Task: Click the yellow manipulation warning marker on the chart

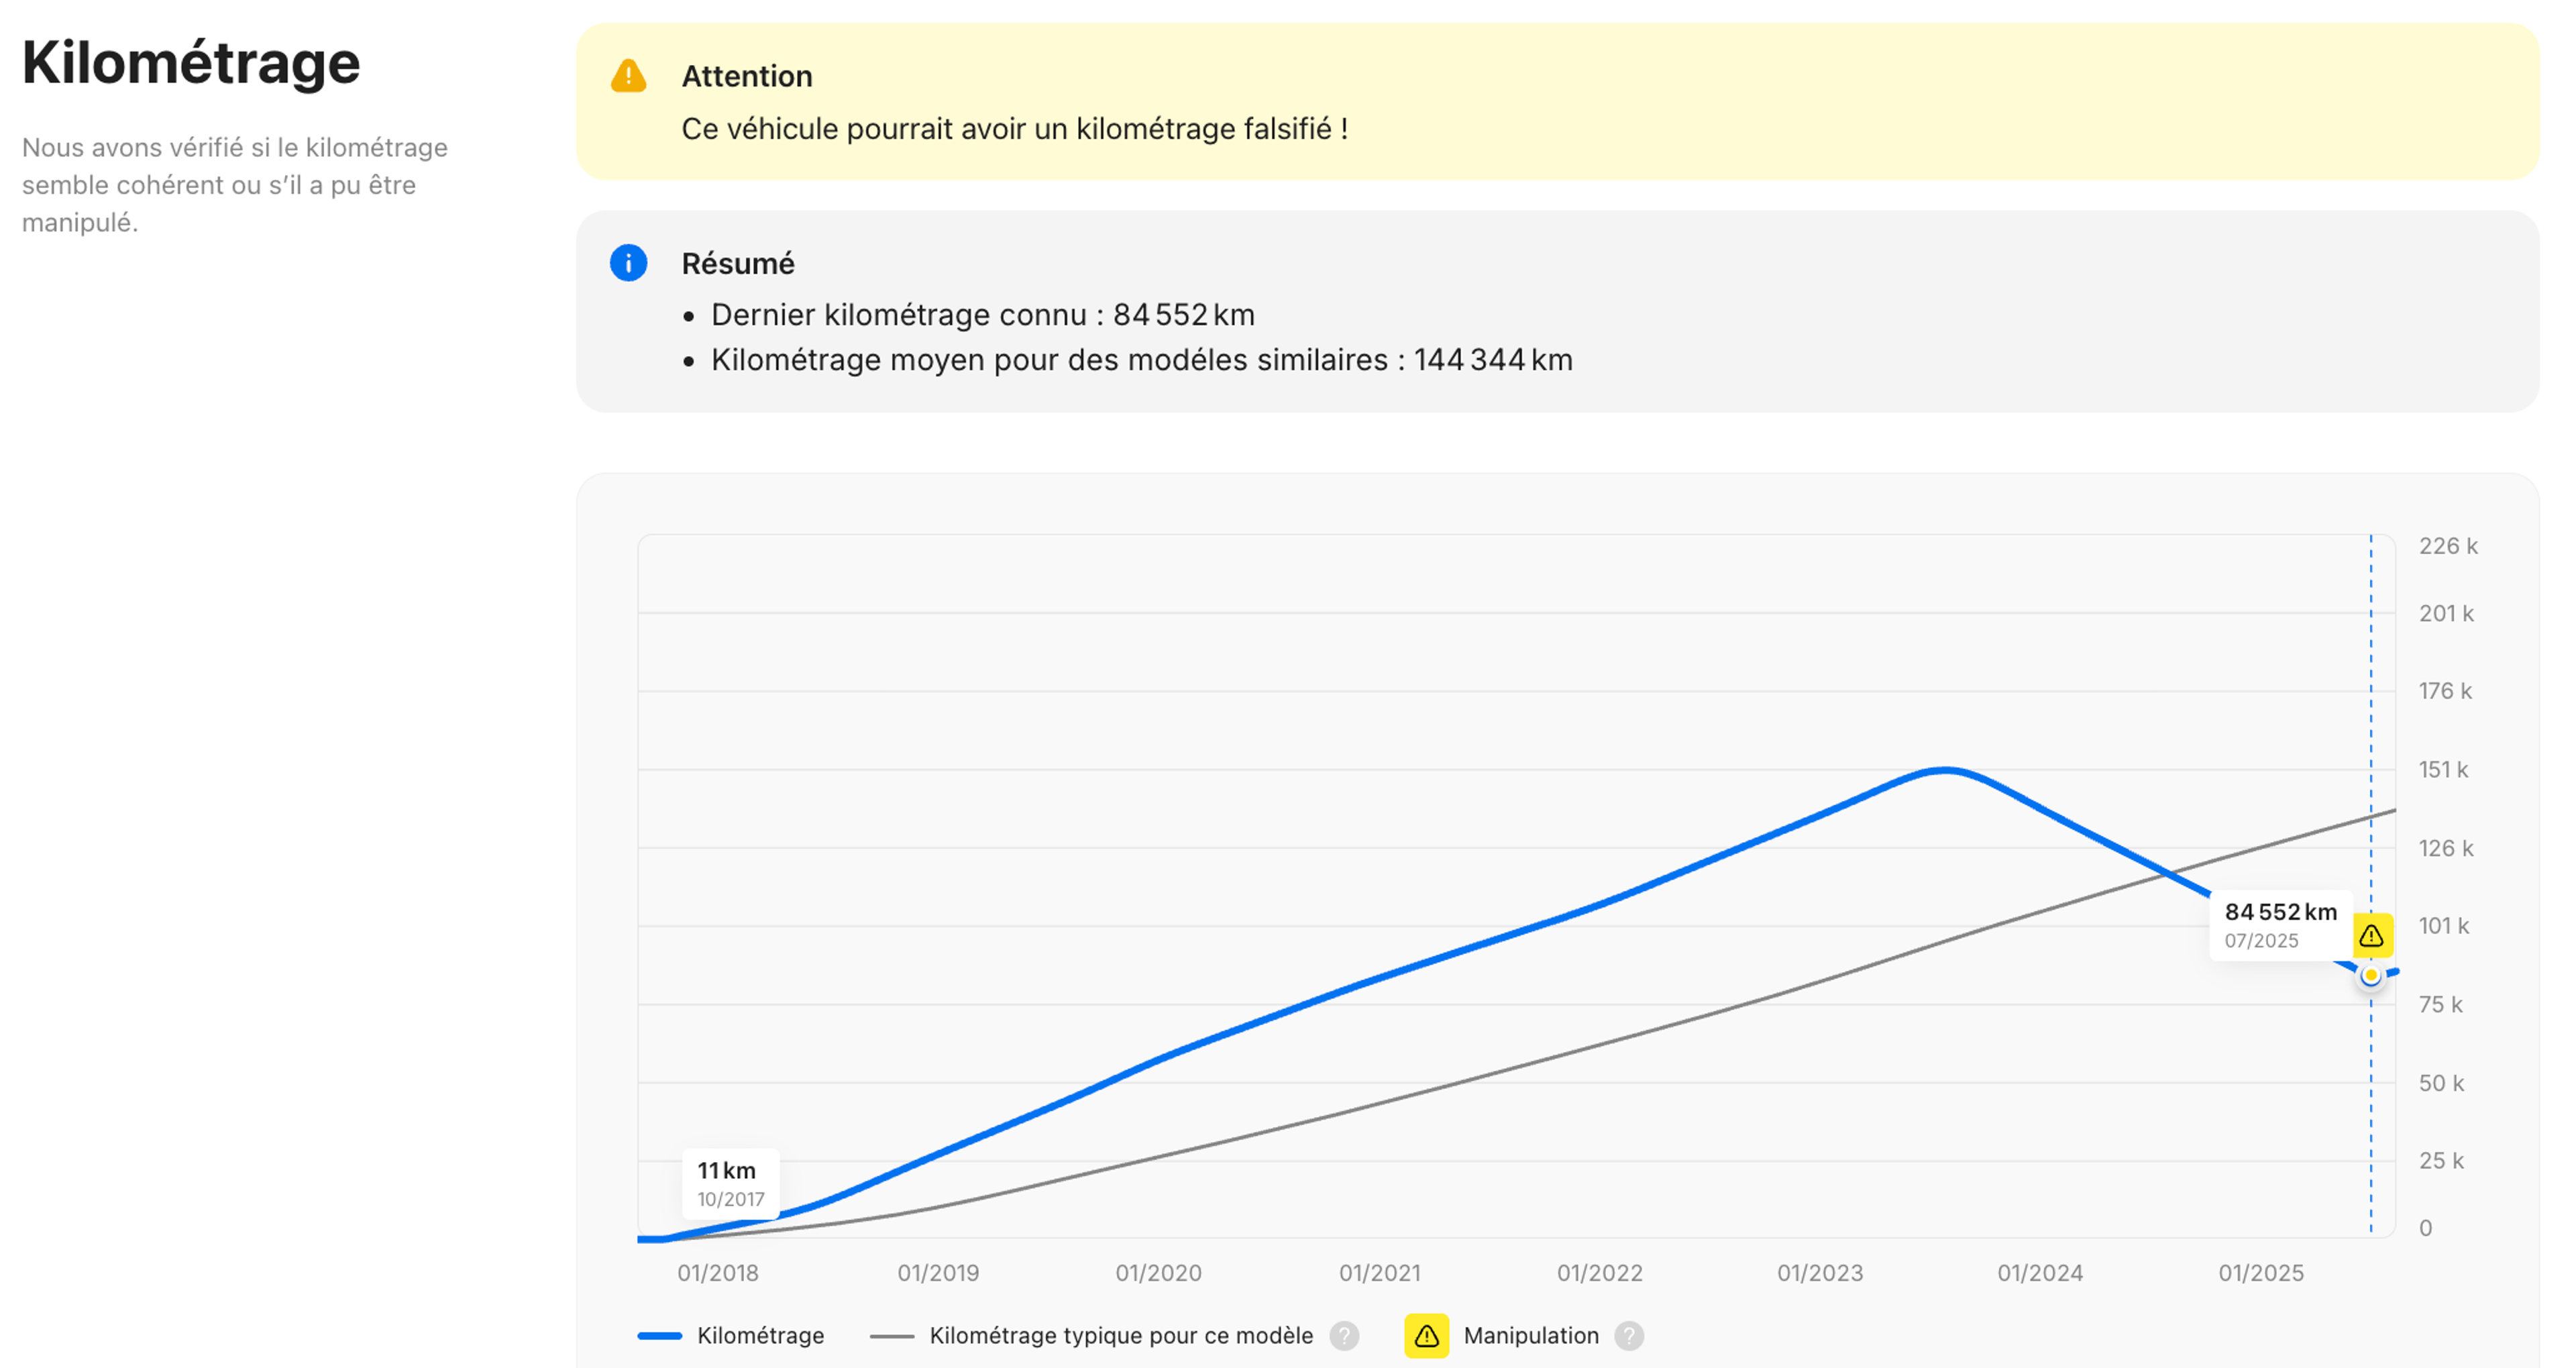Action: pos(2371,936)
